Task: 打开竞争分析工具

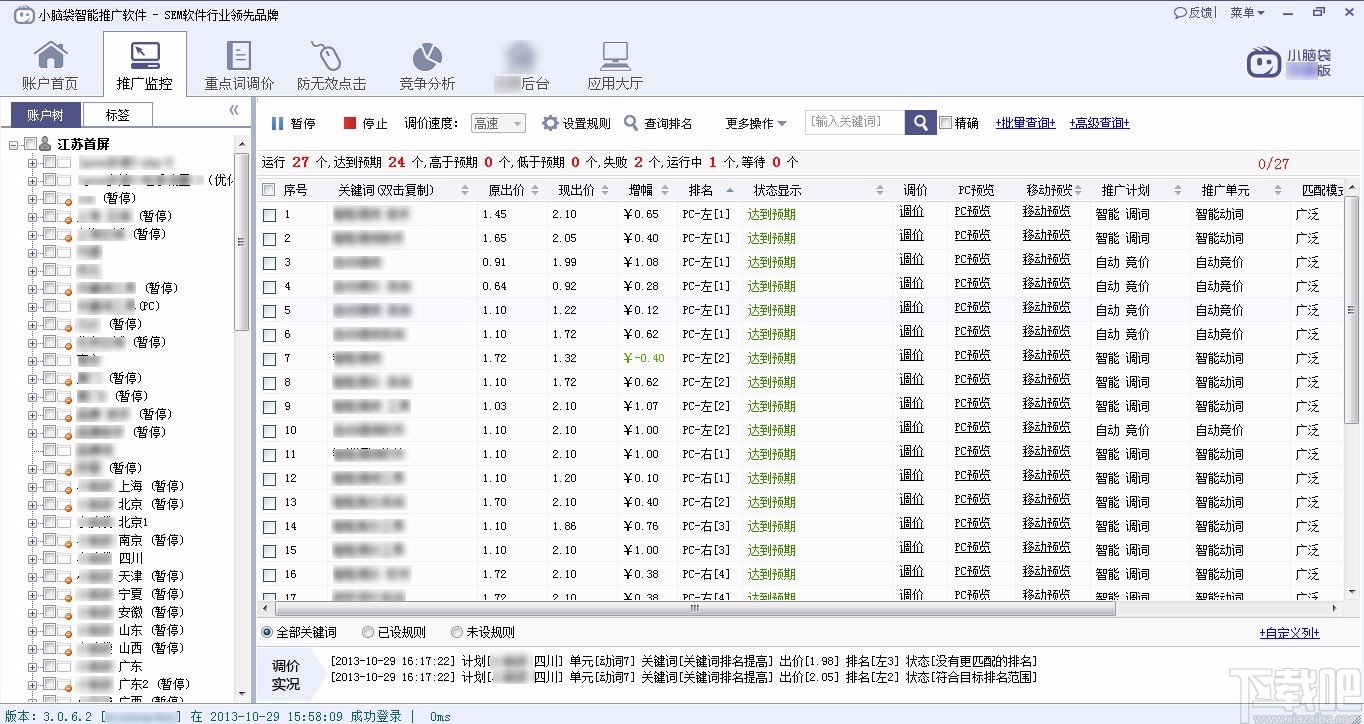Action: point(426,62)
